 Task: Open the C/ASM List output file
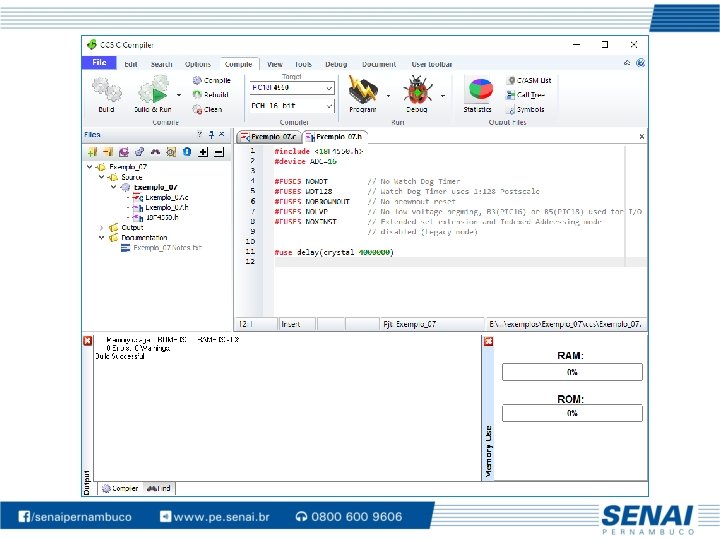tap(529, 80)
